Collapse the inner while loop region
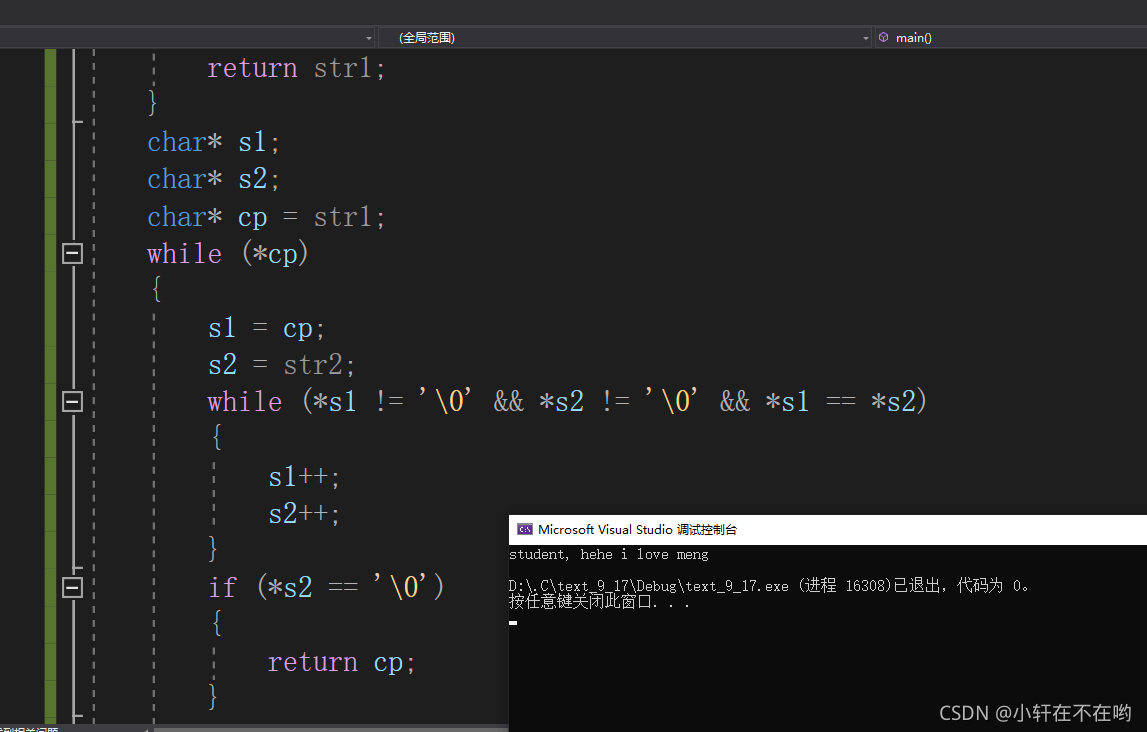Image resolution: width=1147 pixels, height=732 pixels. [x=72, y=401]
